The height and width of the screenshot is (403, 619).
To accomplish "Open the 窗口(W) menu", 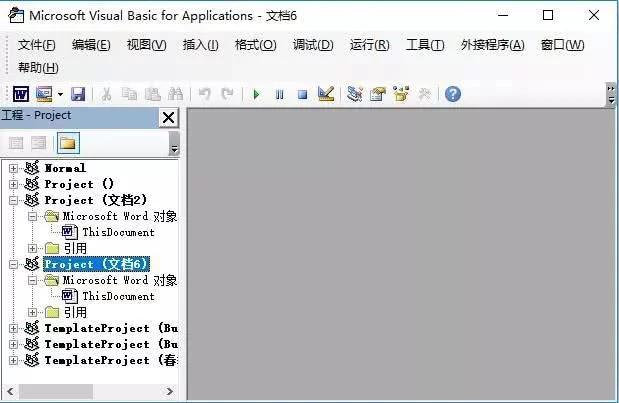I will coord(563,45).
